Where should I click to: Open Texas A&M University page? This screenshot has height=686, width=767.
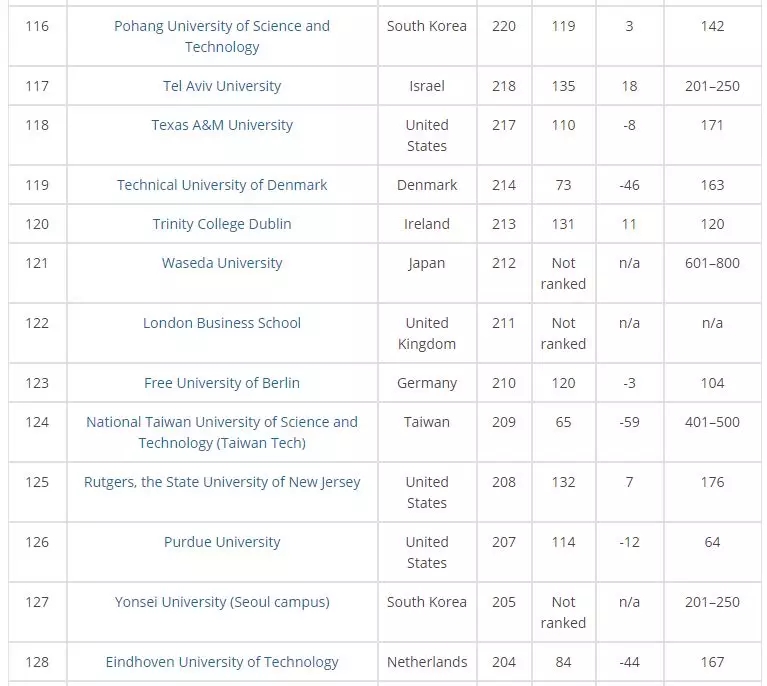tap(222, 125)
